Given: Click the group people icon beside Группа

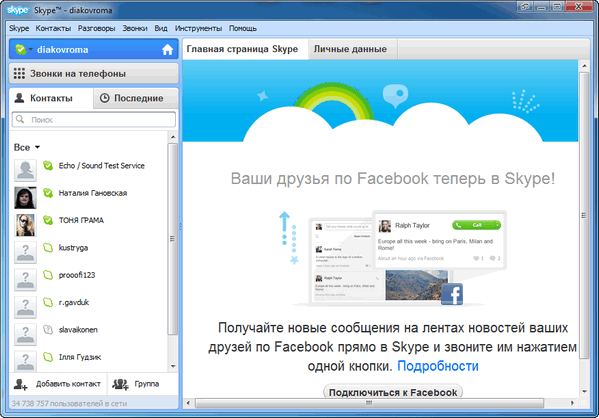Looking at the screenshot, I should point(120,384).
